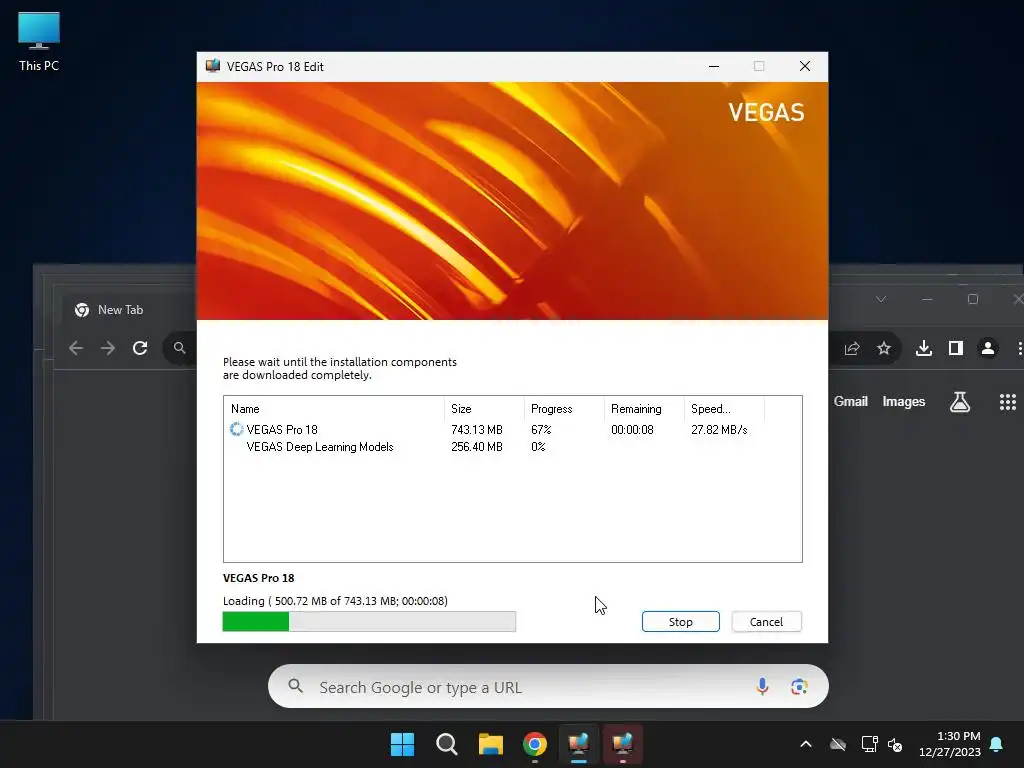Click the muted volume tray icon

[895, 744]
